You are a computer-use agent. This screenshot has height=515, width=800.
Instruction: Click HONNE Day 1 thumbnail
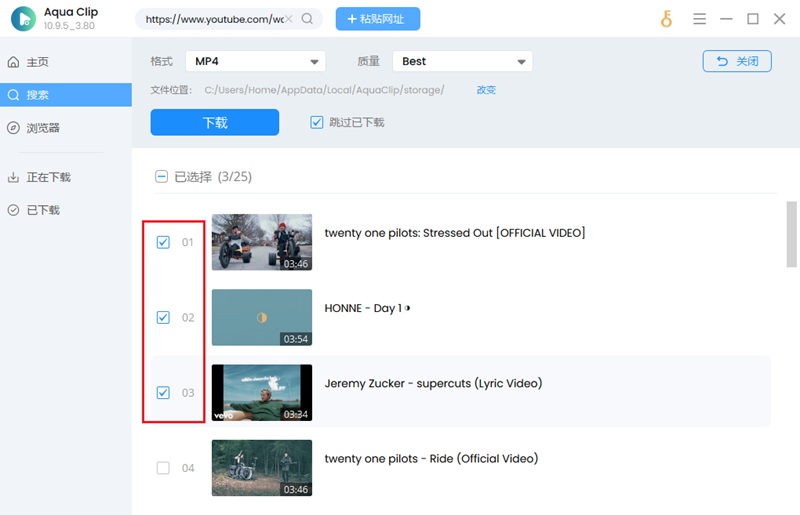[x=262, y=317]
